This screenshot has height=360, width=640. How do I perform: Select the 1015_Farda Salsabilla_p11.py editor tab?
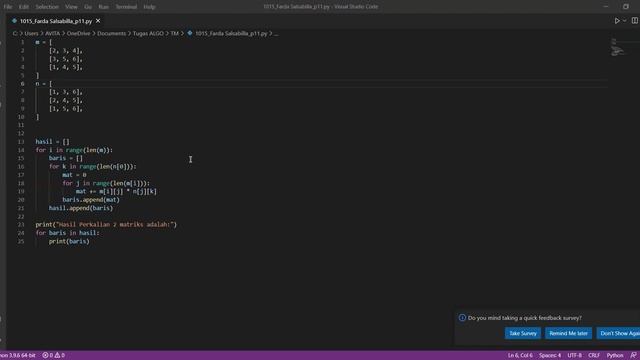56,21
